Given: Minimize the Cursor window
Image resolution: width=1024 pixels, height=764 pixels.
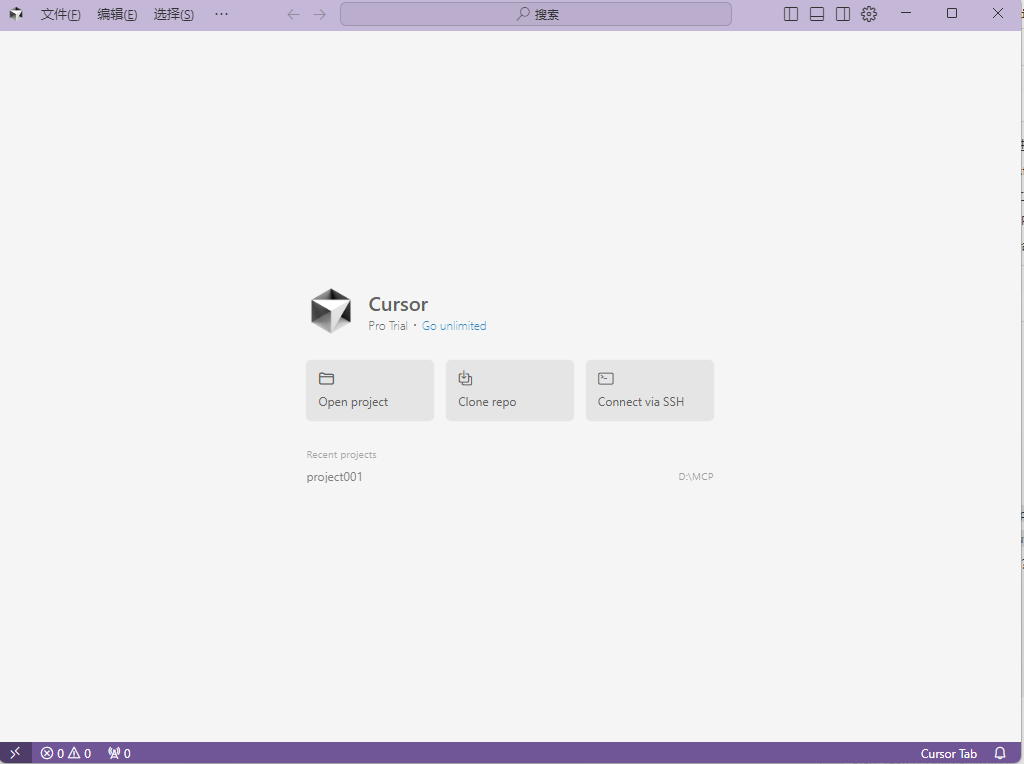Looking at the screenshot, I should pos(906,13).
